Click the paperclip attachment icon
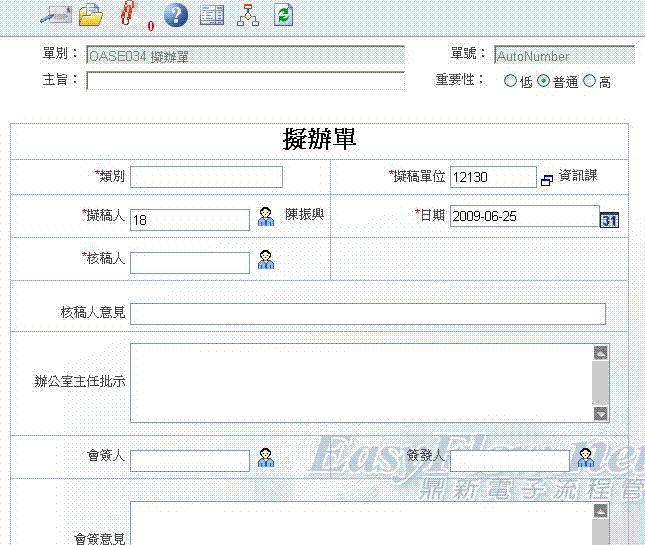The height and width of the screenshot is (545, 645). (x=127, y=15)
